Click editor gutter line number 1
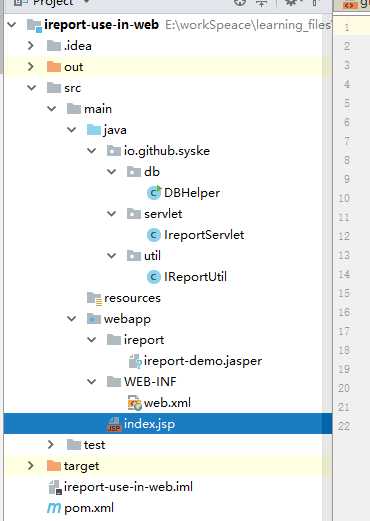The width and height of the screenshot is (370, 521). pos(347,27)
